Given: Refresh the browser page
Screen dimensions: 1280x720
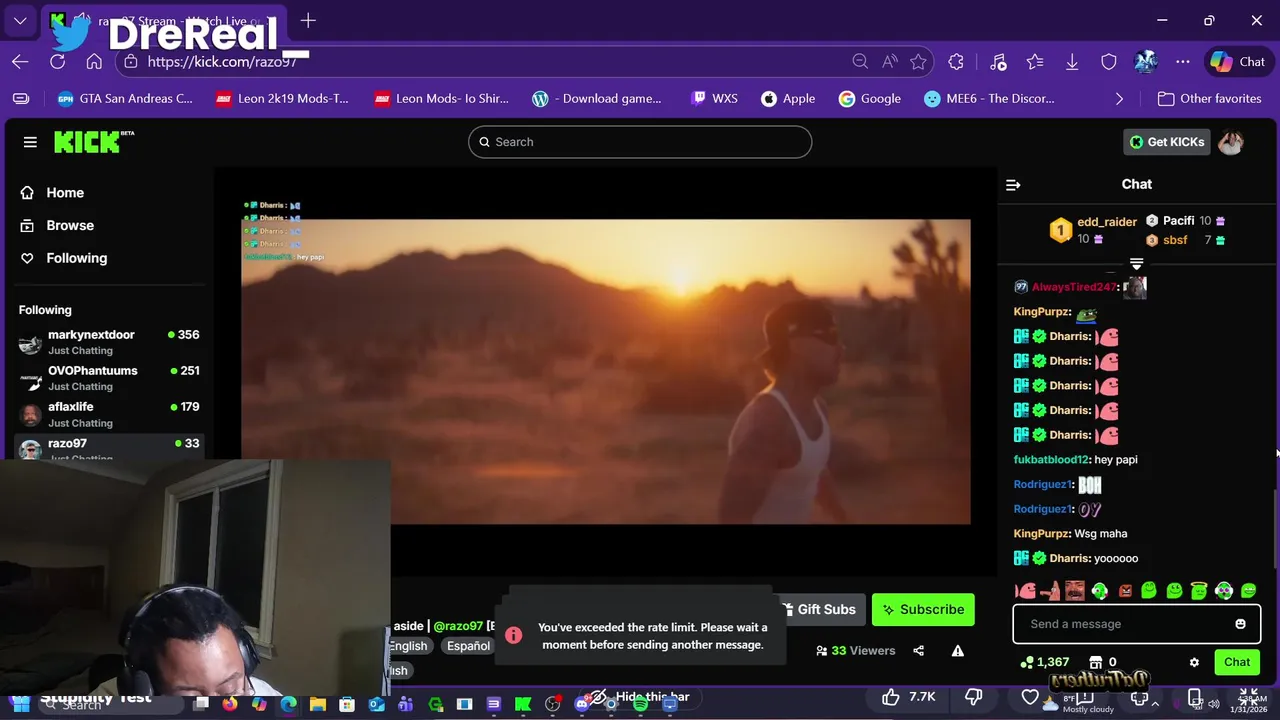Looking at the screenshot, I should coord(57,62).
